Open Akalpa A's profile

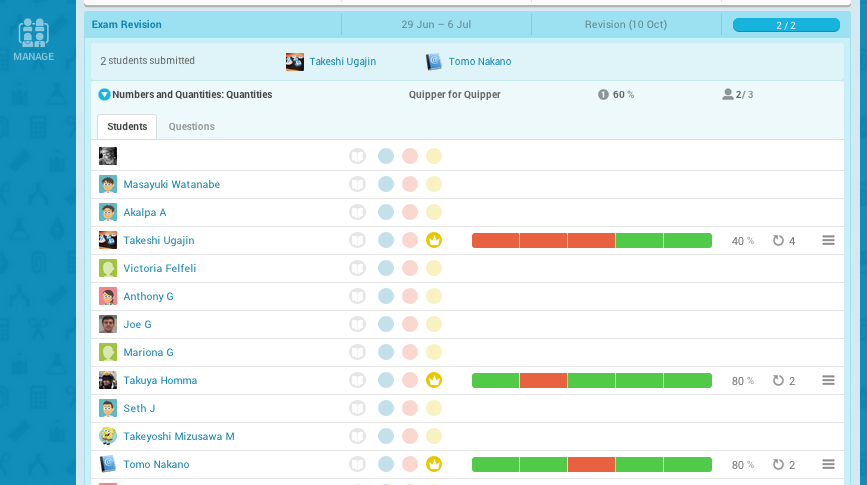point(144,212)
